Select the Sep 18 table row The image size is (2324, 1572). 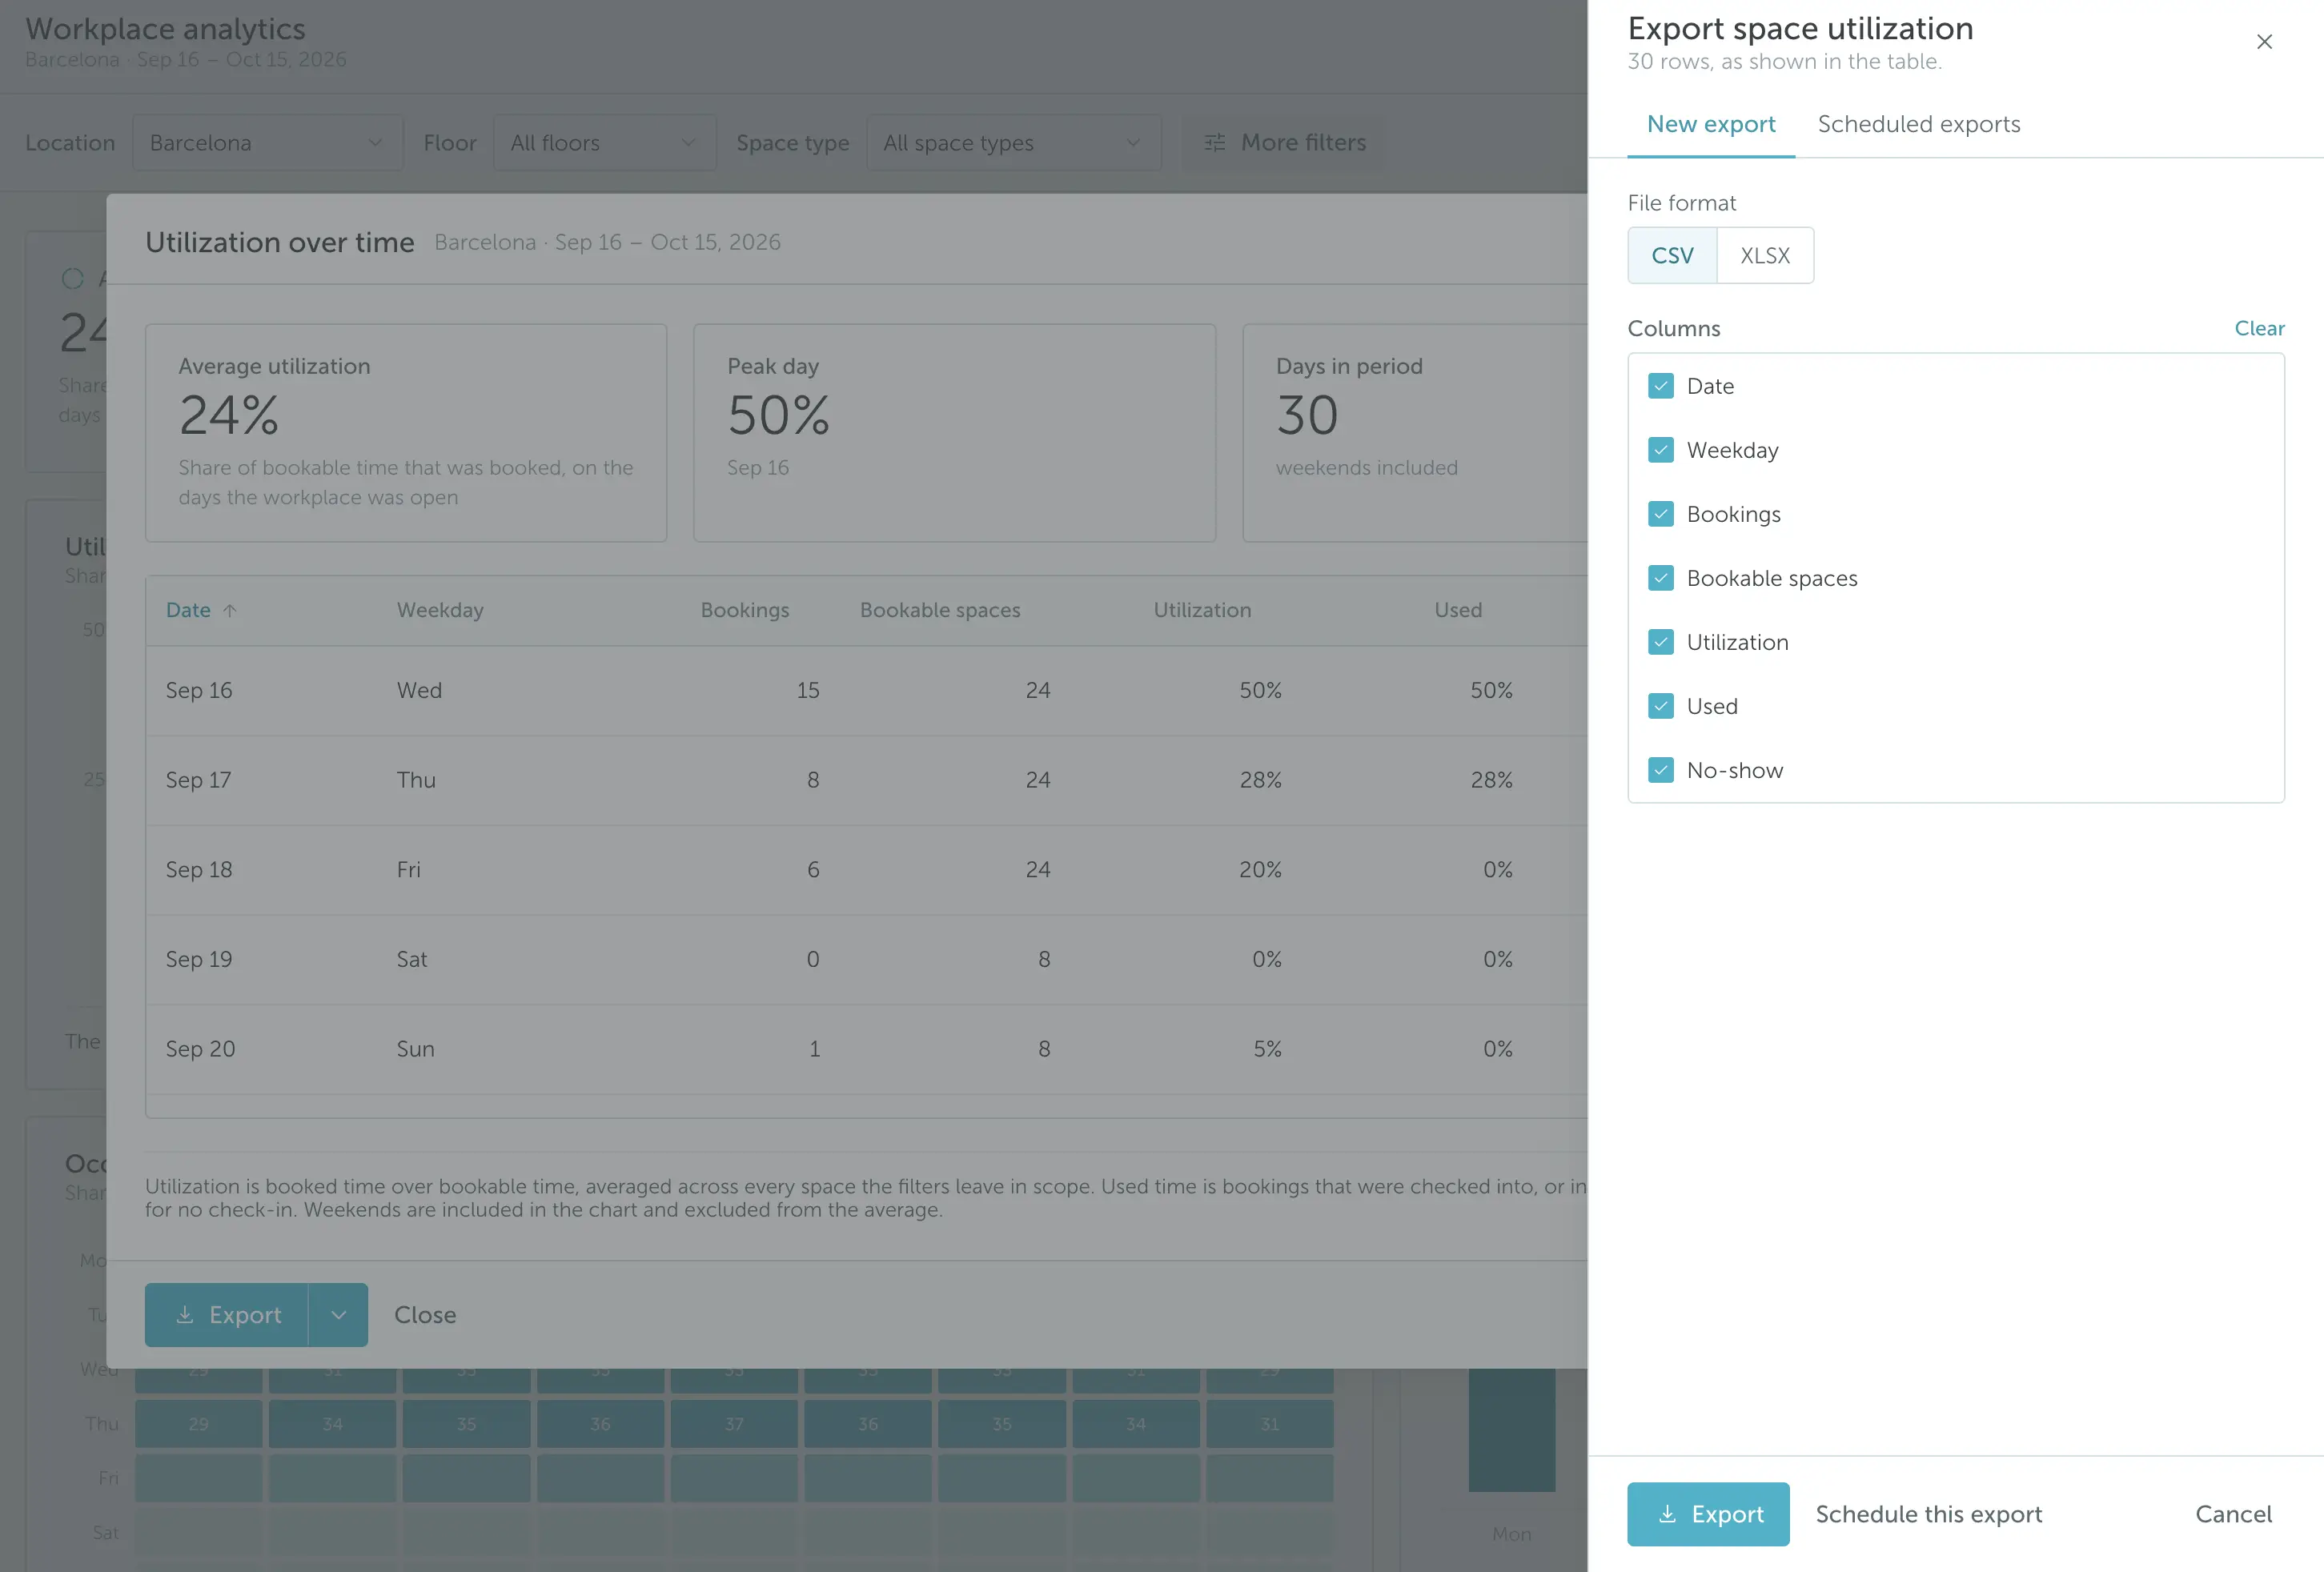tap(866, 870)
